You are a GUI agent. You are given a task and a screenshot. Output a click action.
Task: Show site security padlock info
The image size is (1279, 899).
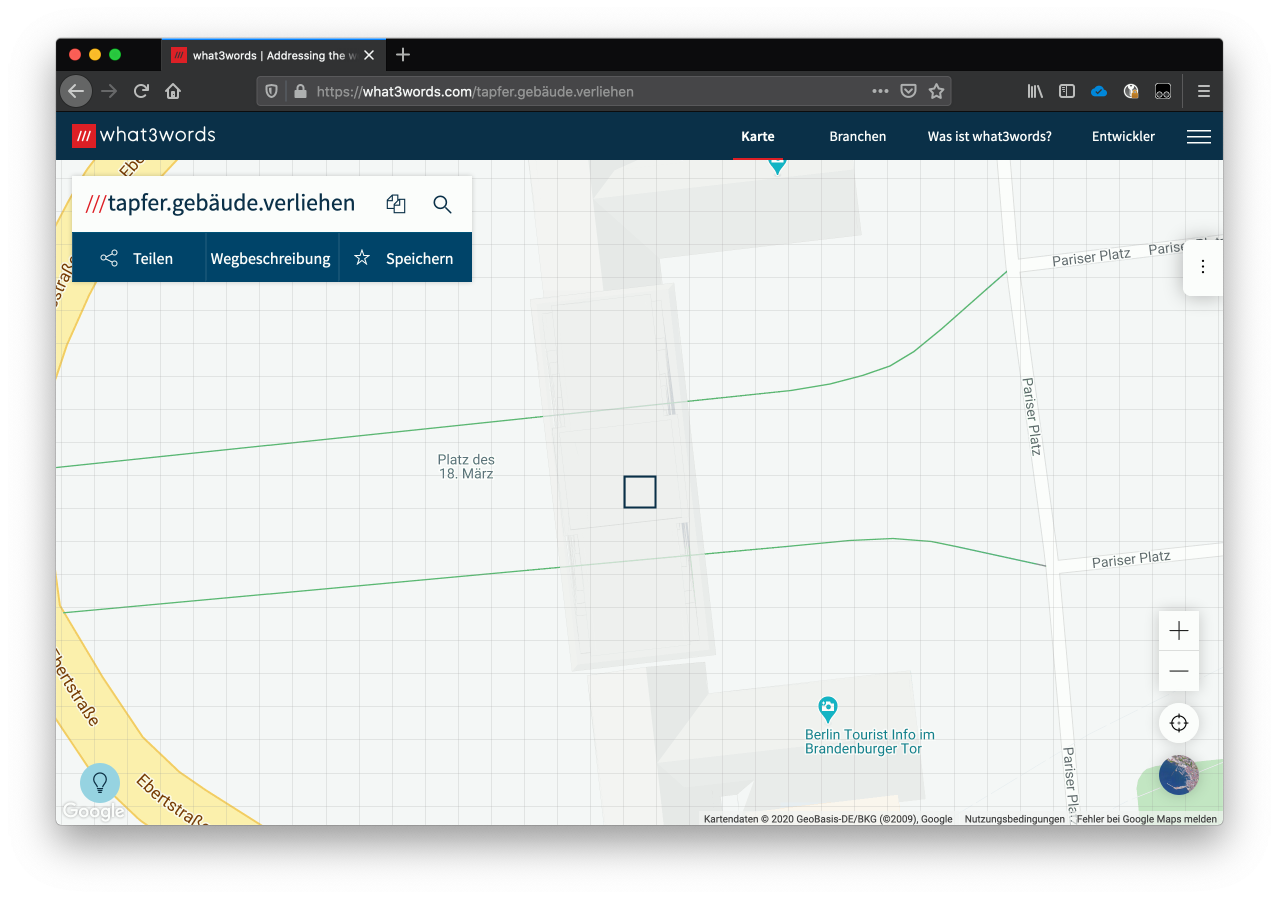(299, 91)
